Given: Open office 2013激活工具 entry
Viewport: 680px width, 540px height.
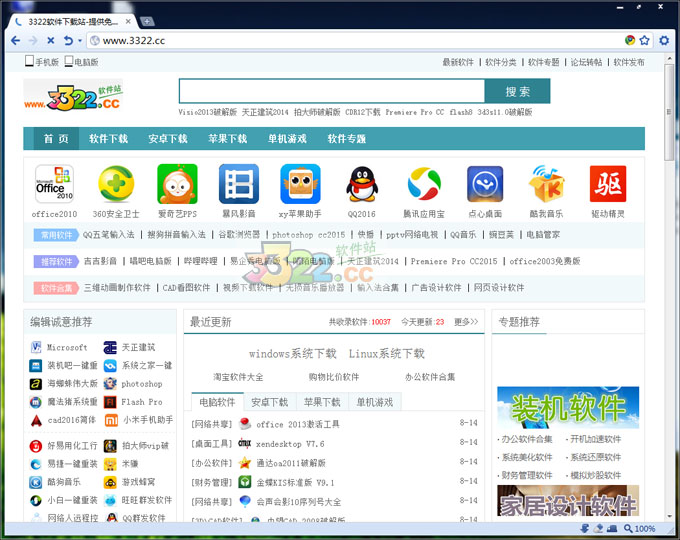Looking at the screenshot, I should 298,425.
